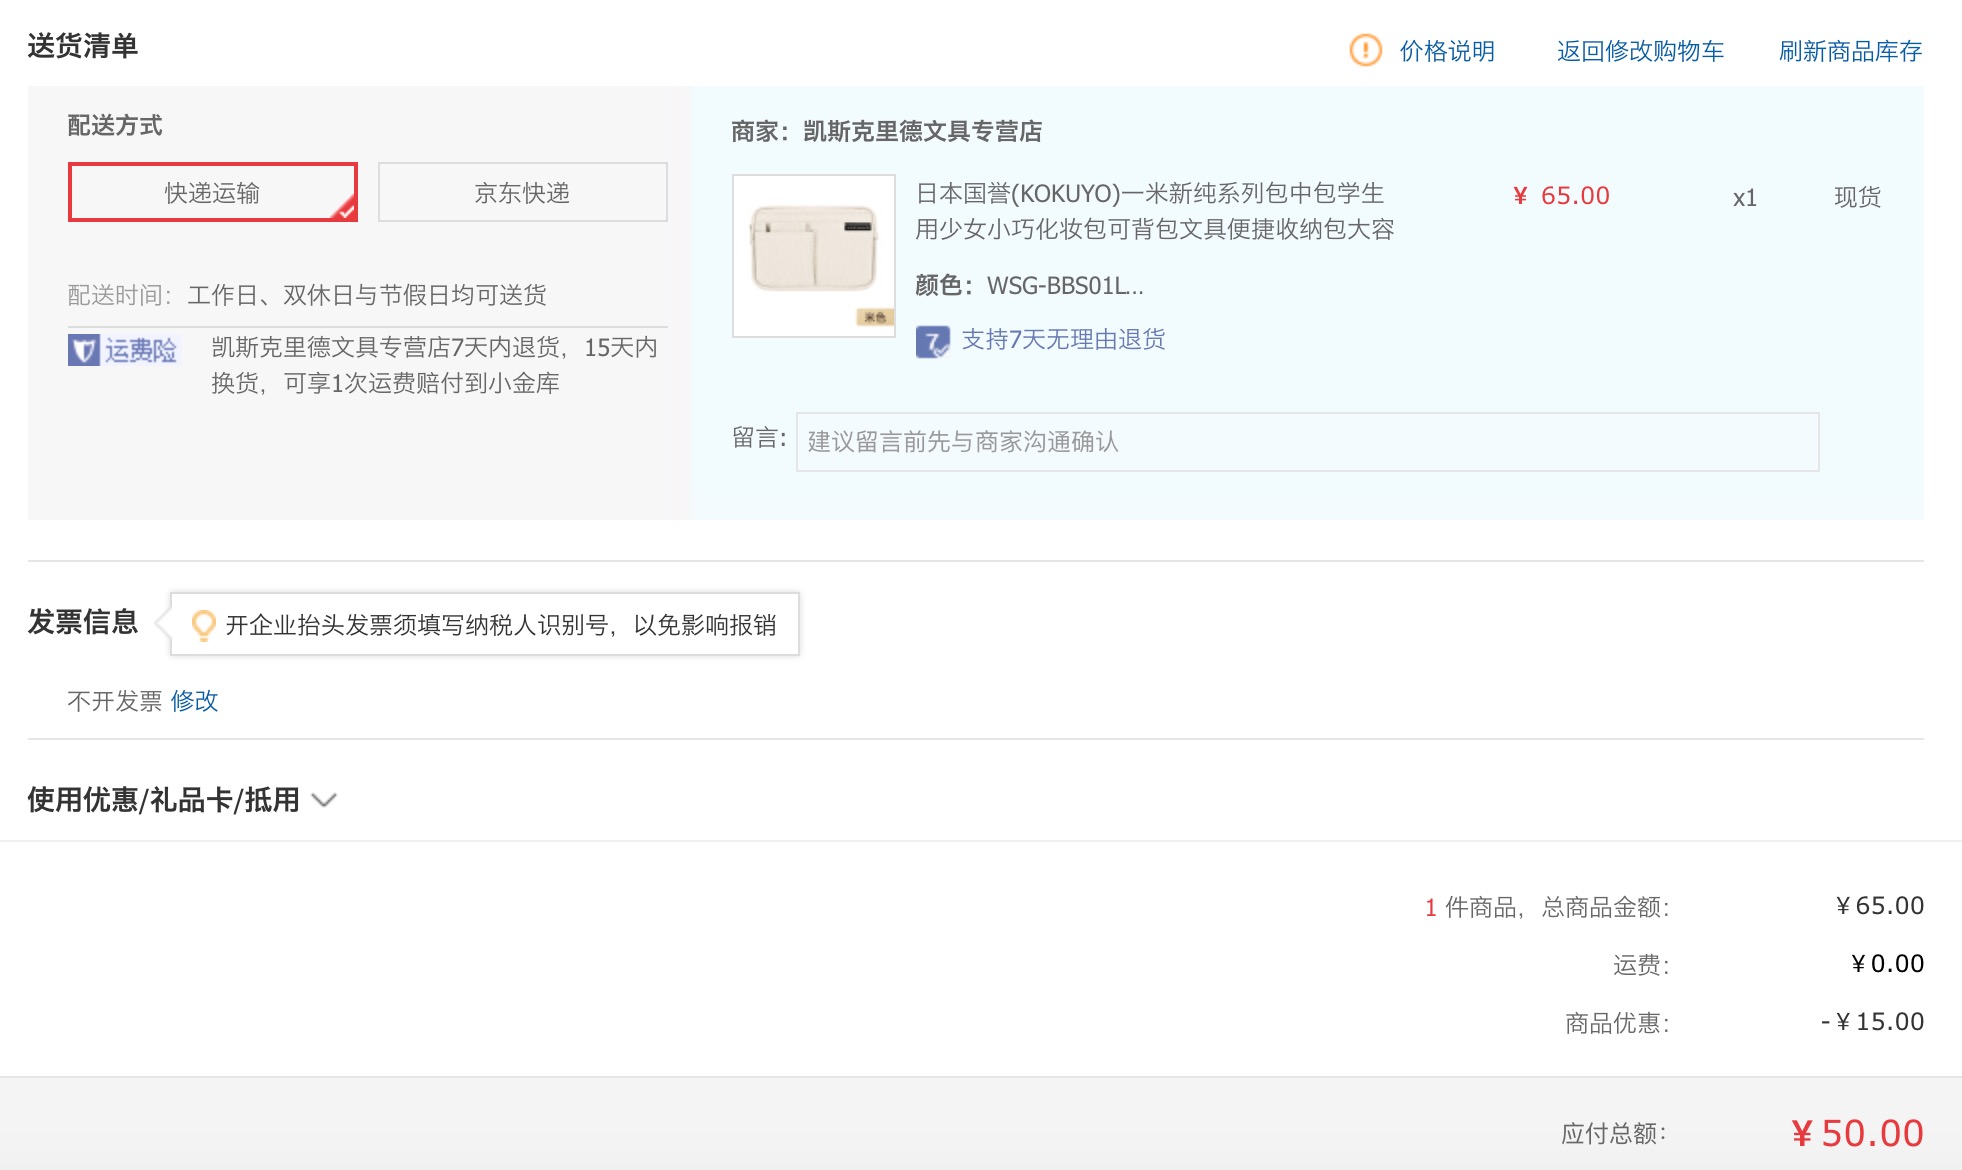Select 快递运输 delivery method
This screenshot has width=1962, height=1170.
click(x=213, y=192)
